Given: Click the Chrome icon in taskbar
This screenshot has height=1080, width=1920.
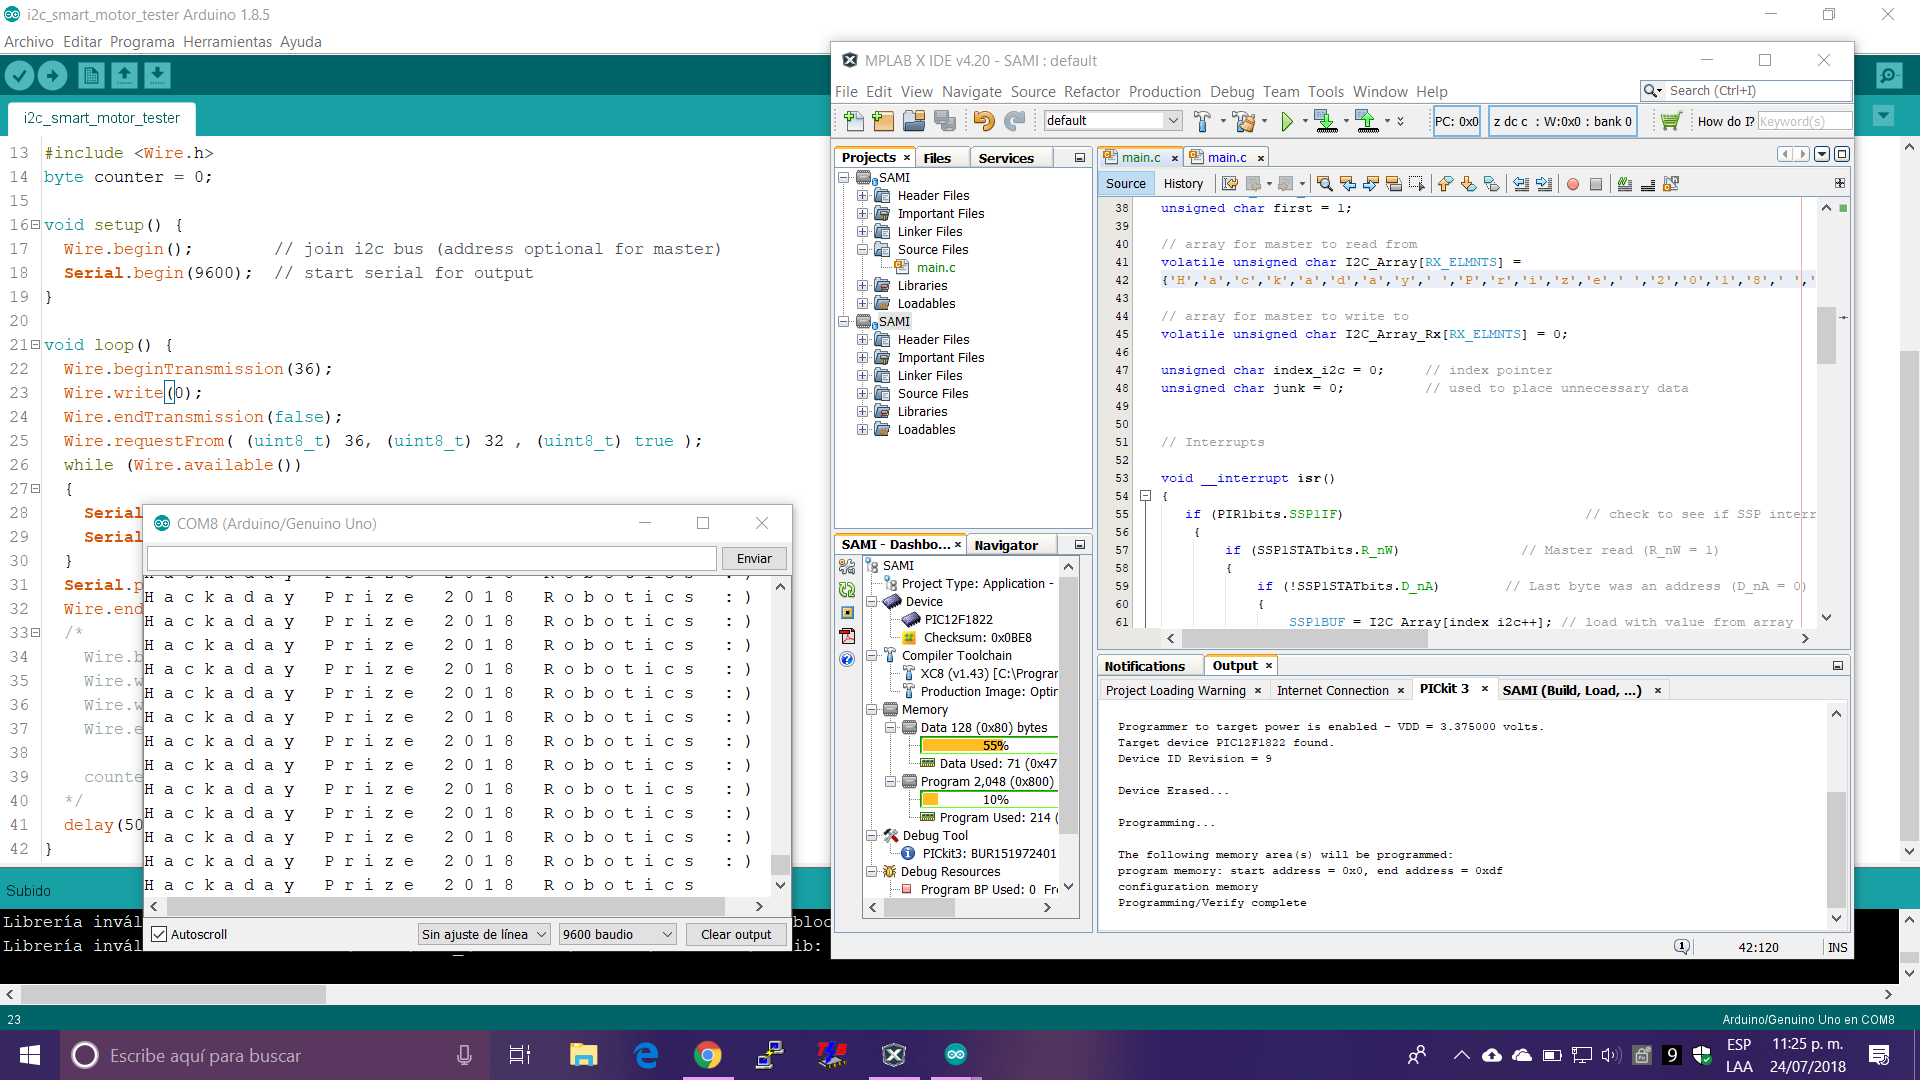Looking at the screenshot, I should pyautogui.click(x=707, y=1055).
